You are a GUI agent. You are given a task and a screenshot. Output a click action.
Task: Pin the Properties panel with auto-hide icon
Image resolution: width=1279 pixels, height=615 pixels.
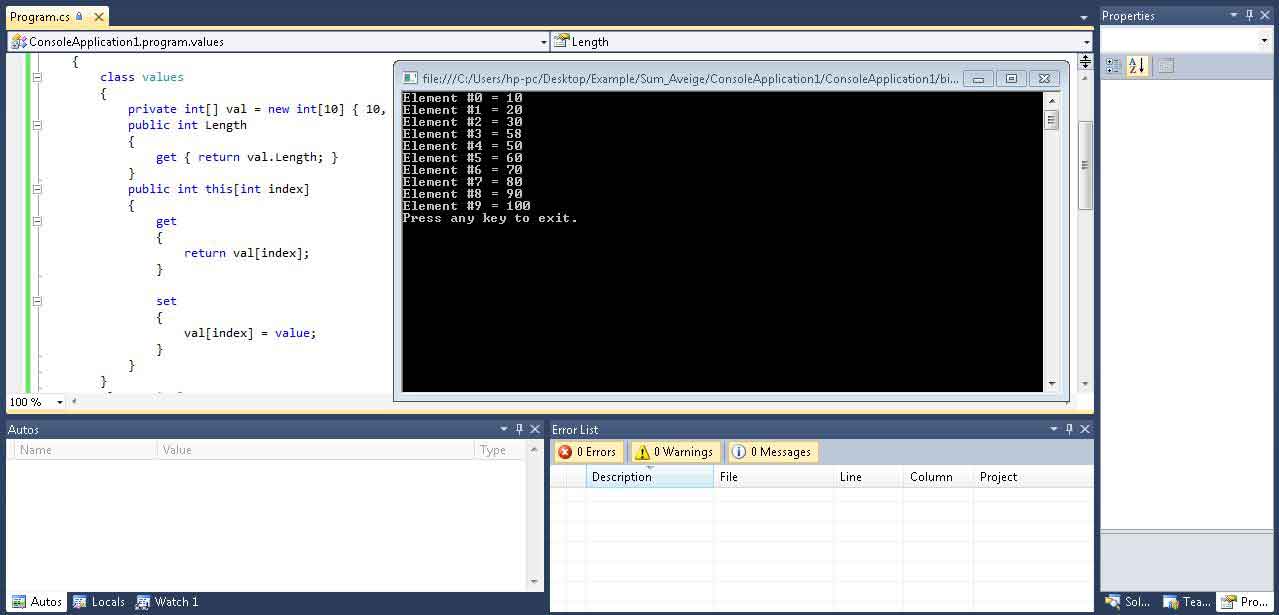[x=1249, y=15]
